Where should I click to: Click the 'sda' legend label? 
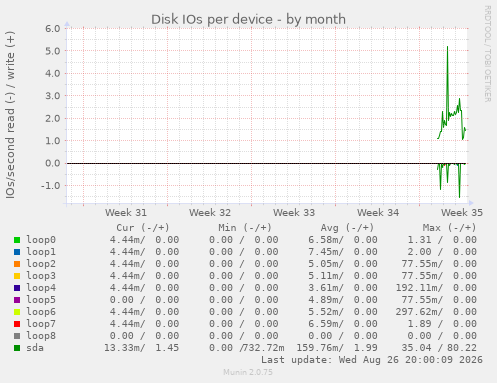point(35,348)
